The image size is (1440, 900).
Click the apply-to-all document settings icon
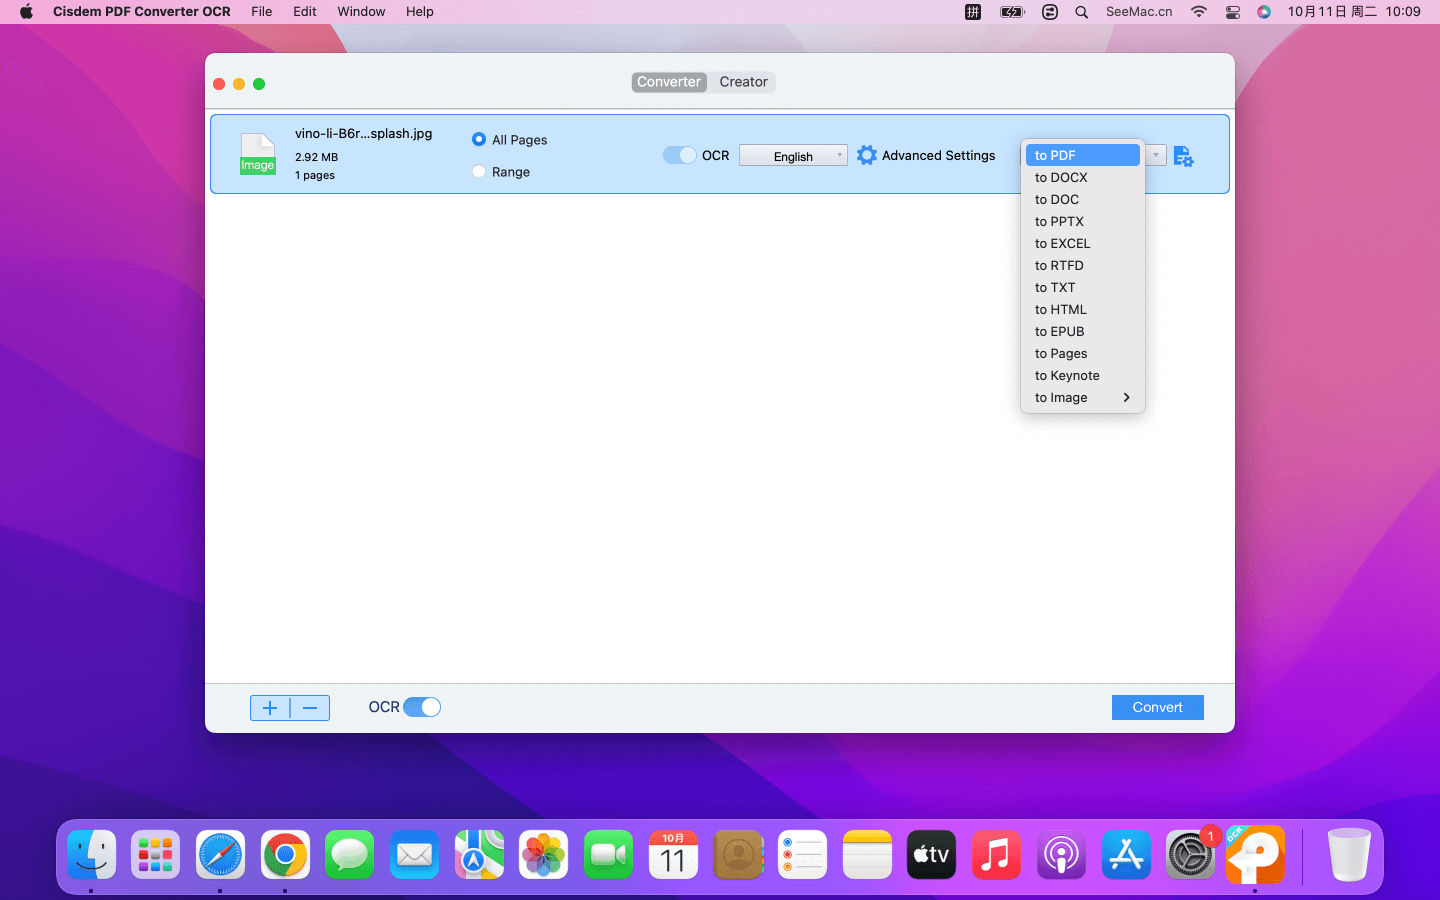pyautogui.click(x=1183, y=156)
